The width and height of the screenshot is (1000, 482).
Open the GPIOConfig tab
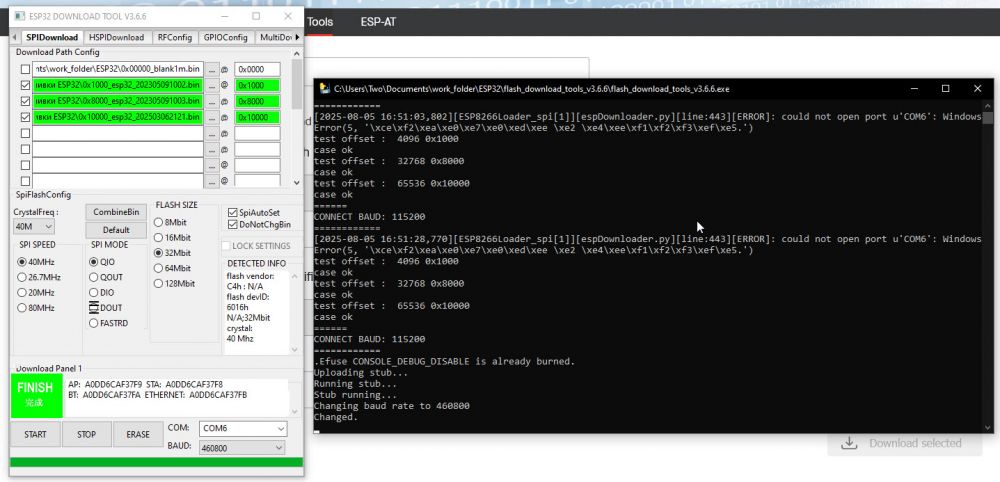[226, 38]
